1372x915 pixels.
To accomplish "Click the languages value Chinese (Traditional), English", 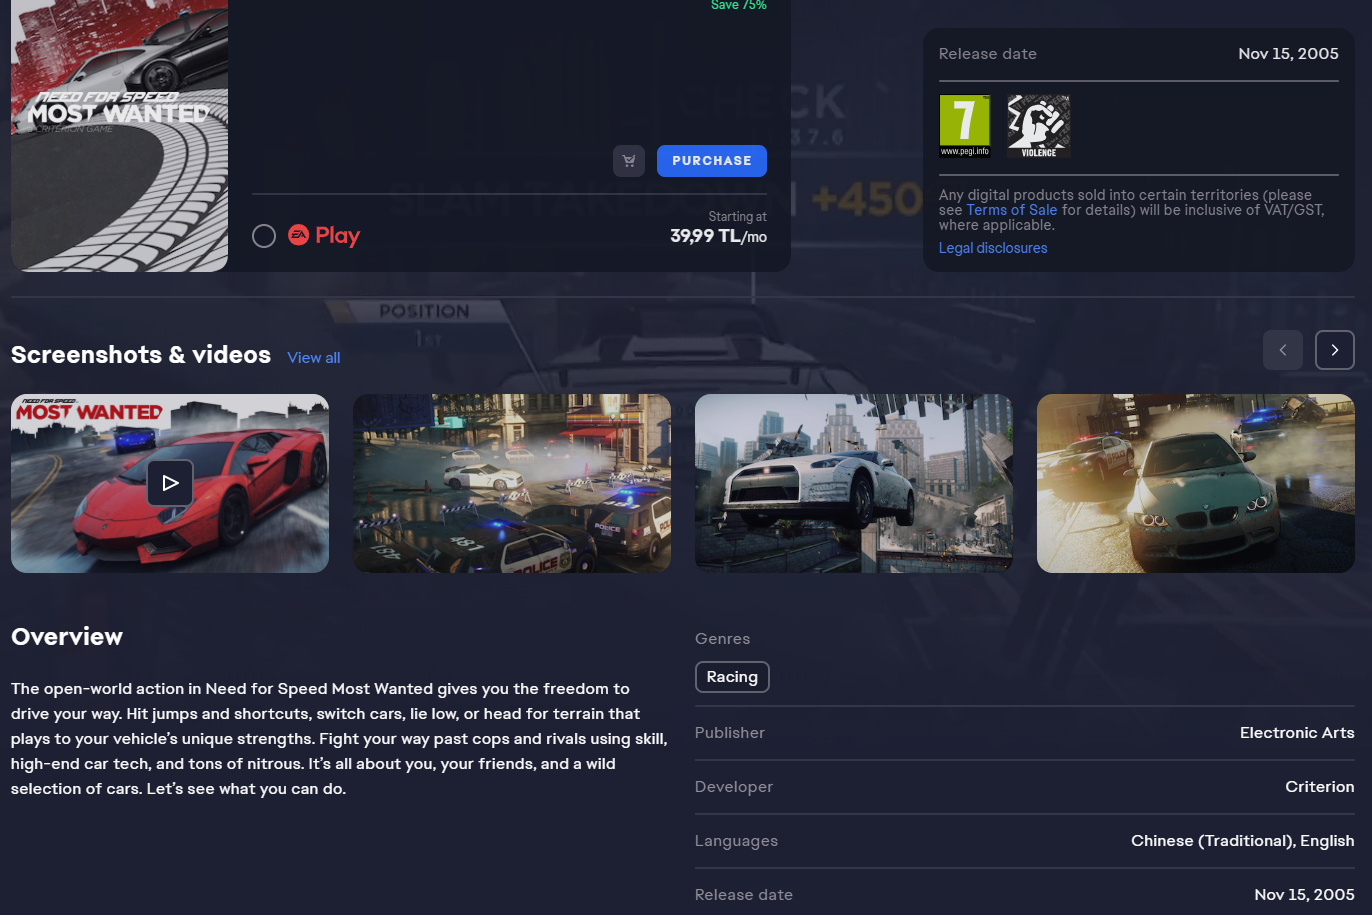I will (1243, 841).
